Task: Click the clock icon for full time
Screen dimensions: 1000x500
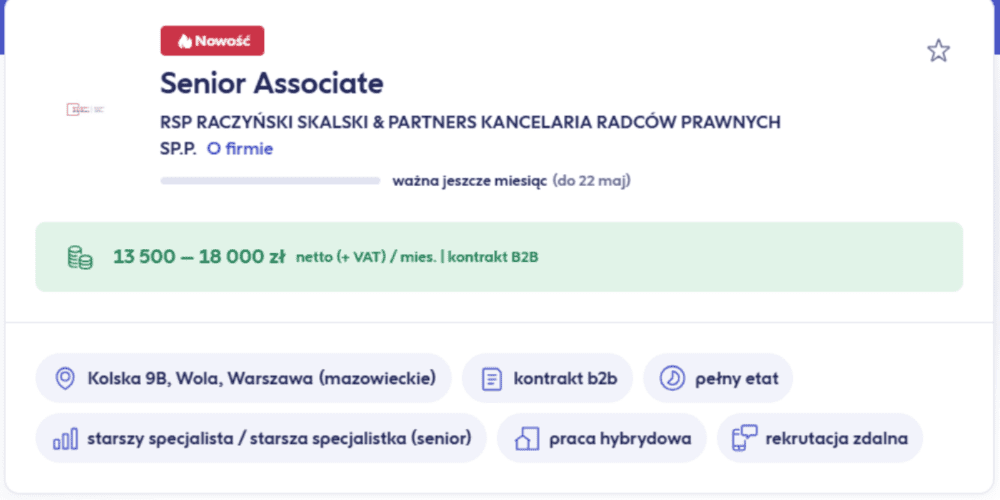Action: [x=672, y=379]
